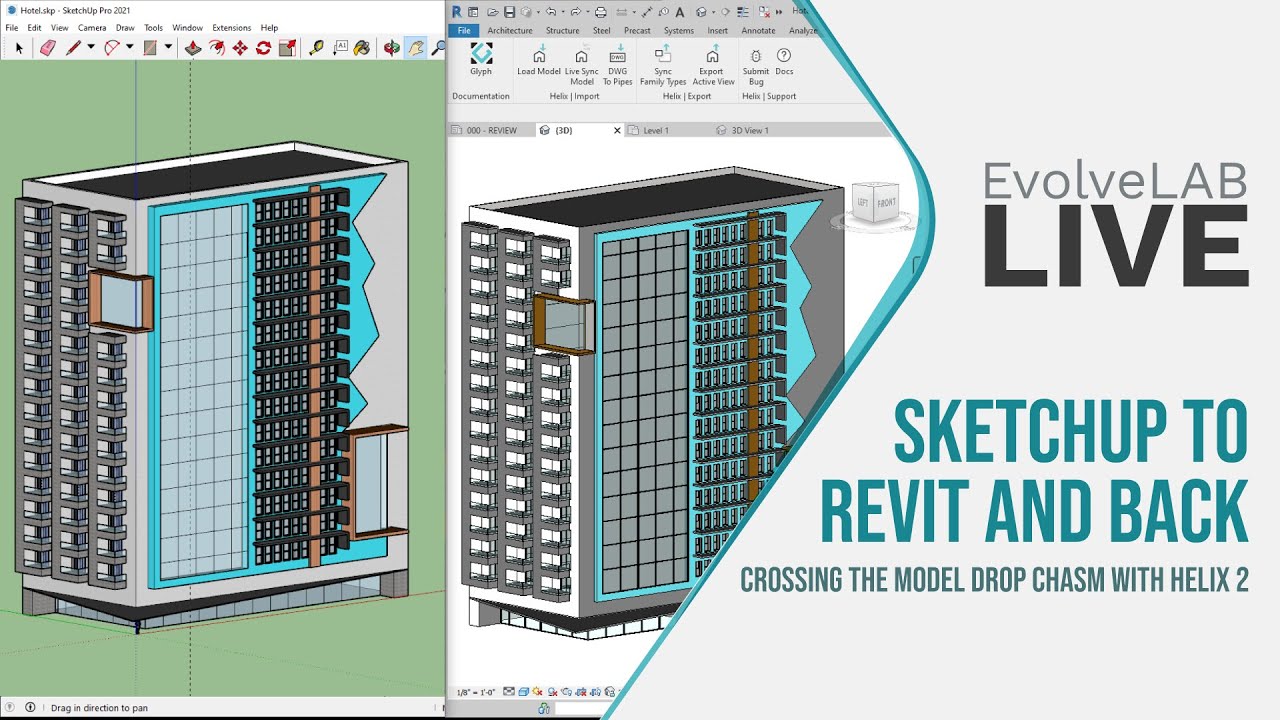
Task: Switch to the 000 - REVIEW view tab
Action: click(490, 130)
